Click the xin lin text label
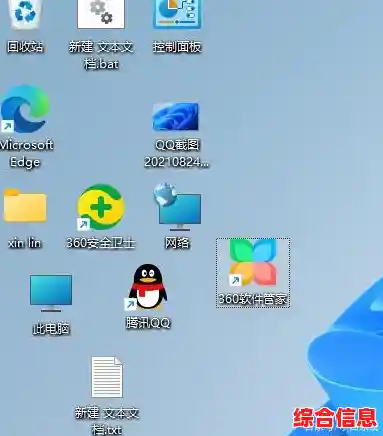 pyautogui.click(x=25, y=243)
